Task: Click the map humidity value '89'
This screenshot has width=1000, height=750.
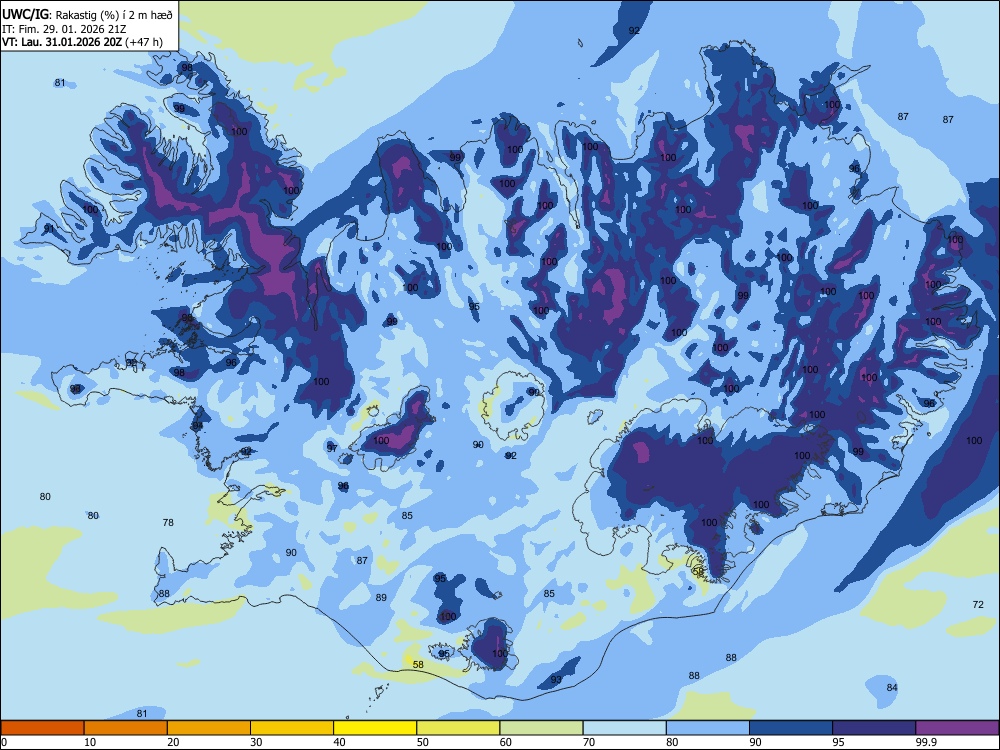Action: [x=381, y=598]
